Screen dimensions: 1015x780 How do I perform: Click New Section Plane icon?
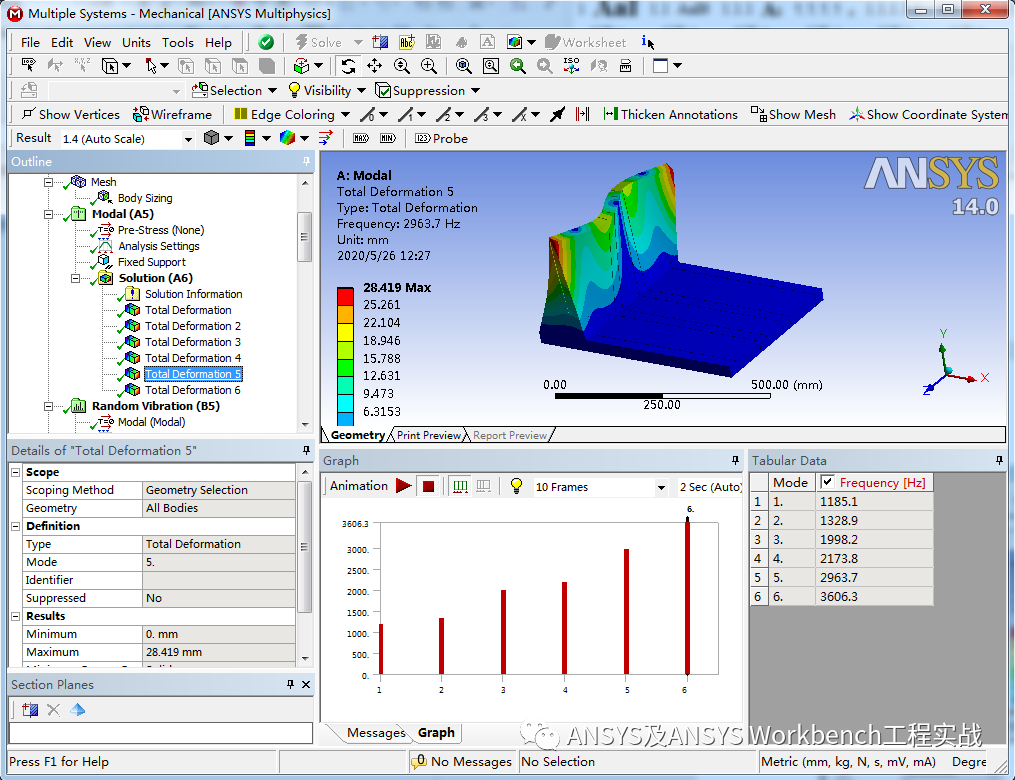tap(29, 710)
